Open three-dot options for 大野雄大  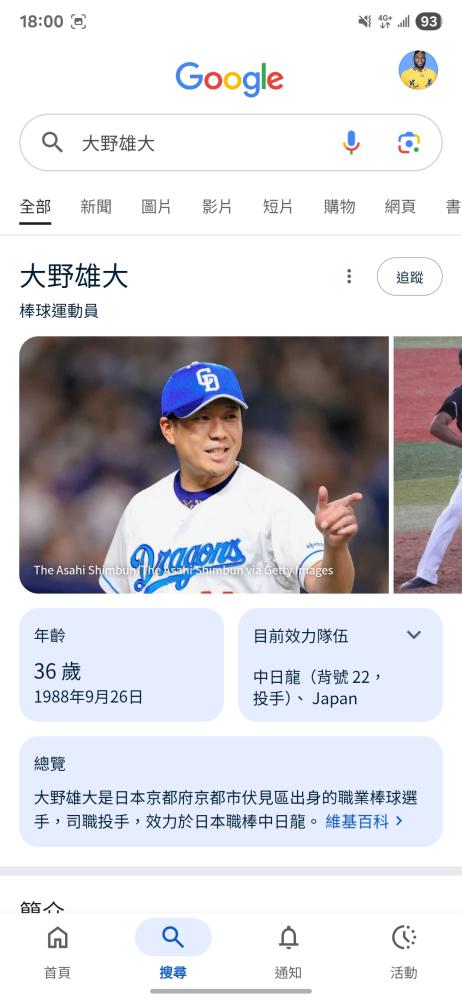pyautogui.click(x=348, y=276)
